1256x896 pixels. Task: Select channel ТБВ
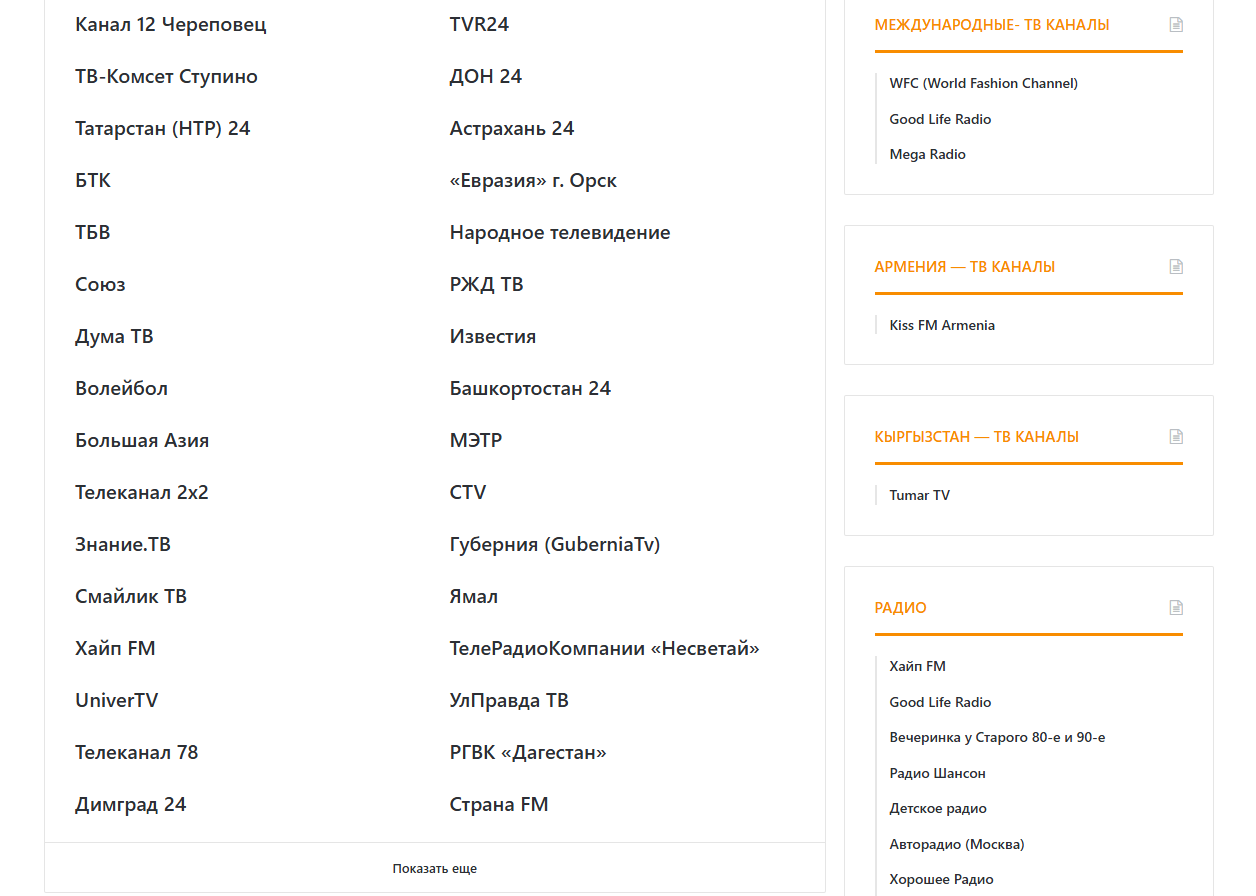pos(93,232)
